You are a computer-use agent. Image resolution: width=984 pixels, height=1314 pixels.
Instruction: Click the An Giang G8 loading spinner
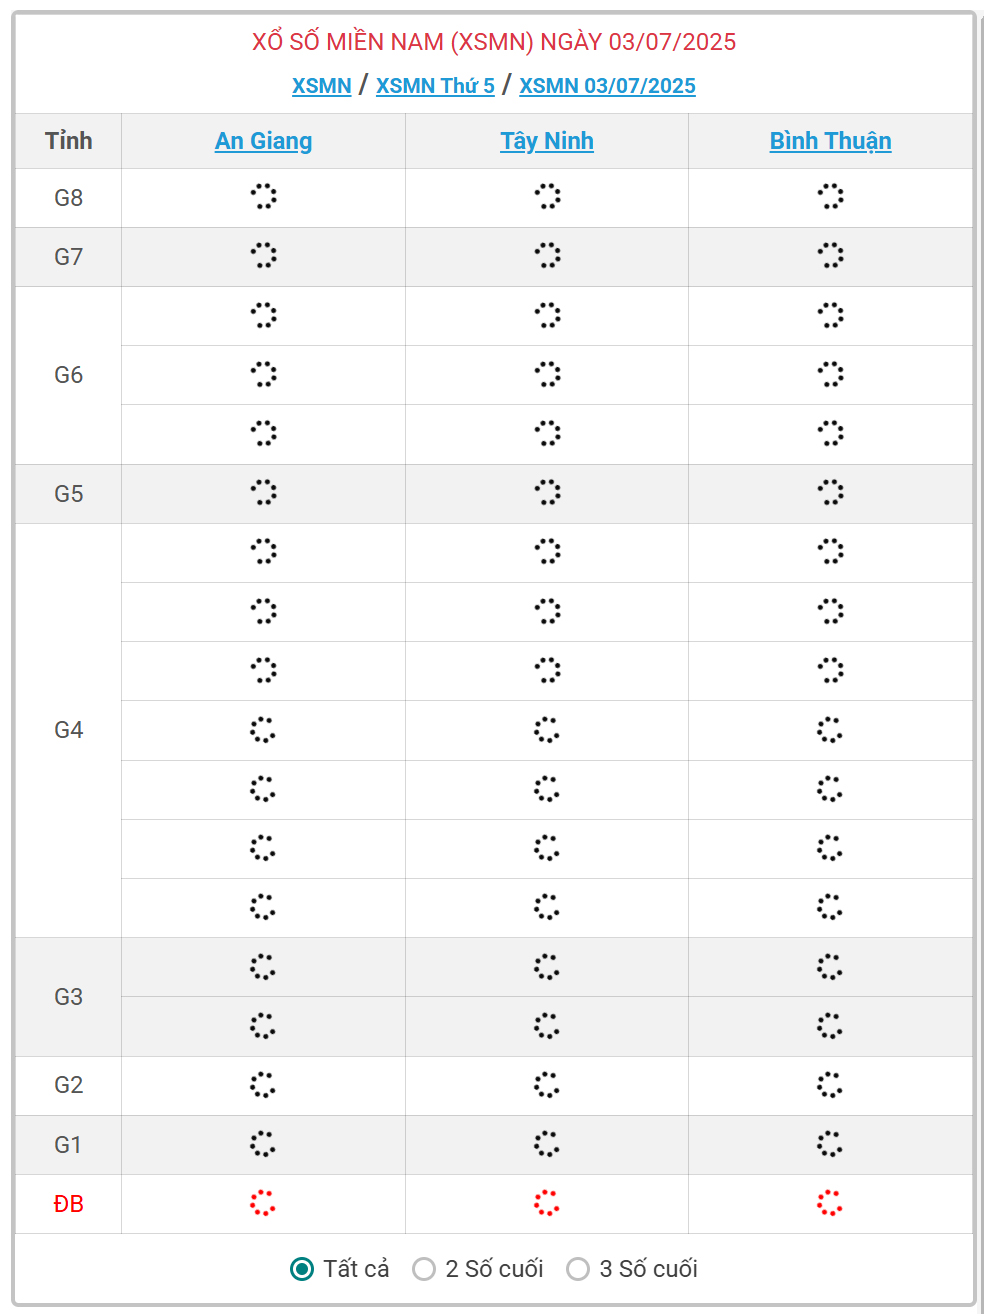tap(263, 196)
